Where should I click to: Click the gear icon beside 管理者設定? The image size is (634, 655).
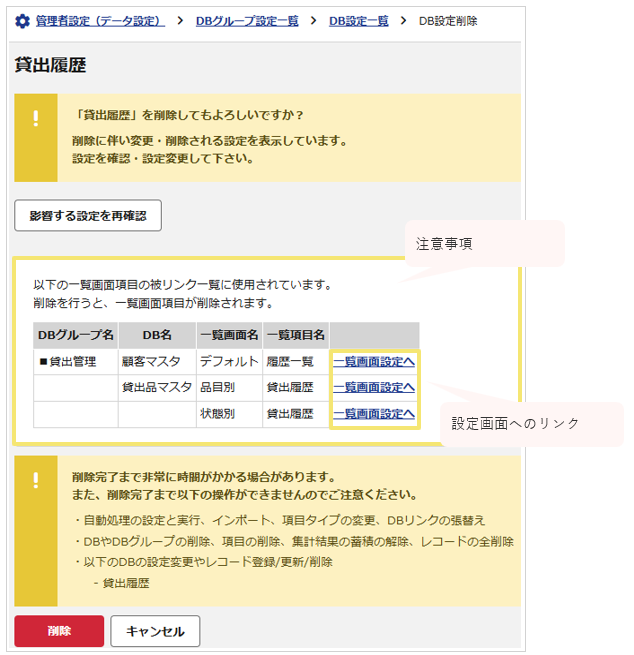[22, 21]
